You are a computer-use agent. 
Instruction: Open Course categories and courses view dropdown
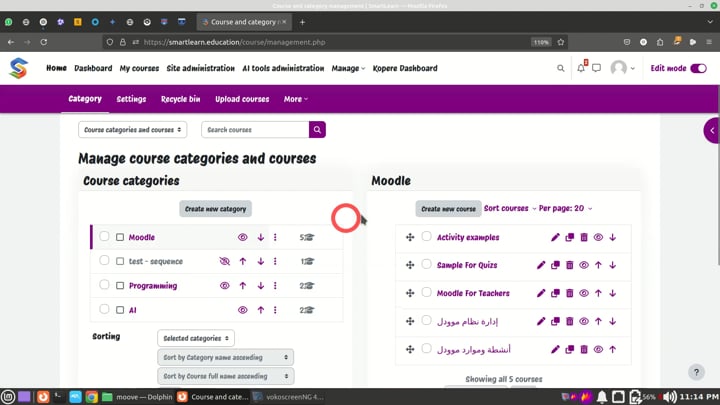click(x=132, y=129)
